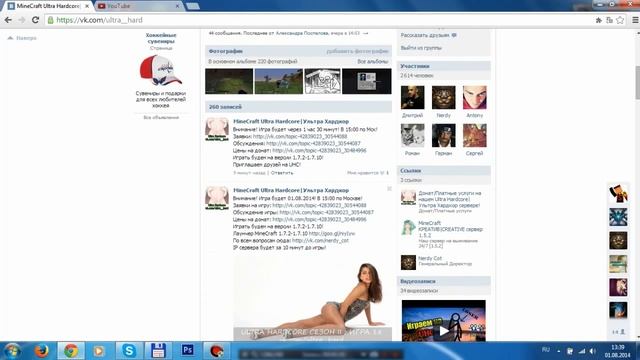Click the address bar showing vk.com/ultra__hard
The width and height of the screenshot is (640, 360).
318,20
